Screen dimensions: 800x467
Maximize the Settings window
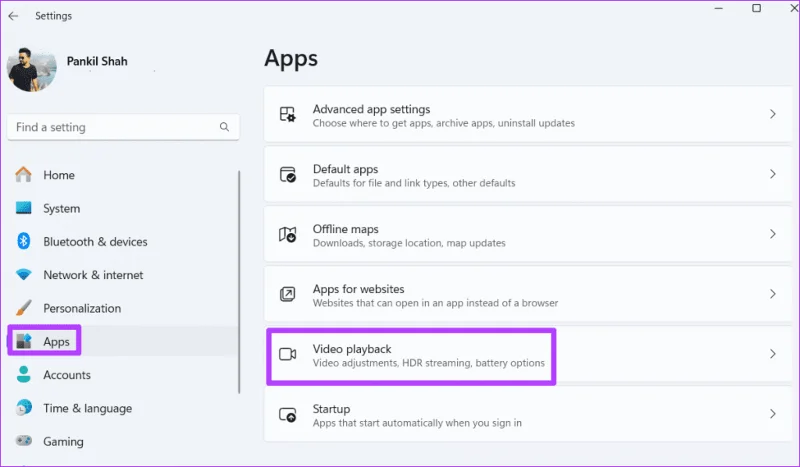(757, 8)
